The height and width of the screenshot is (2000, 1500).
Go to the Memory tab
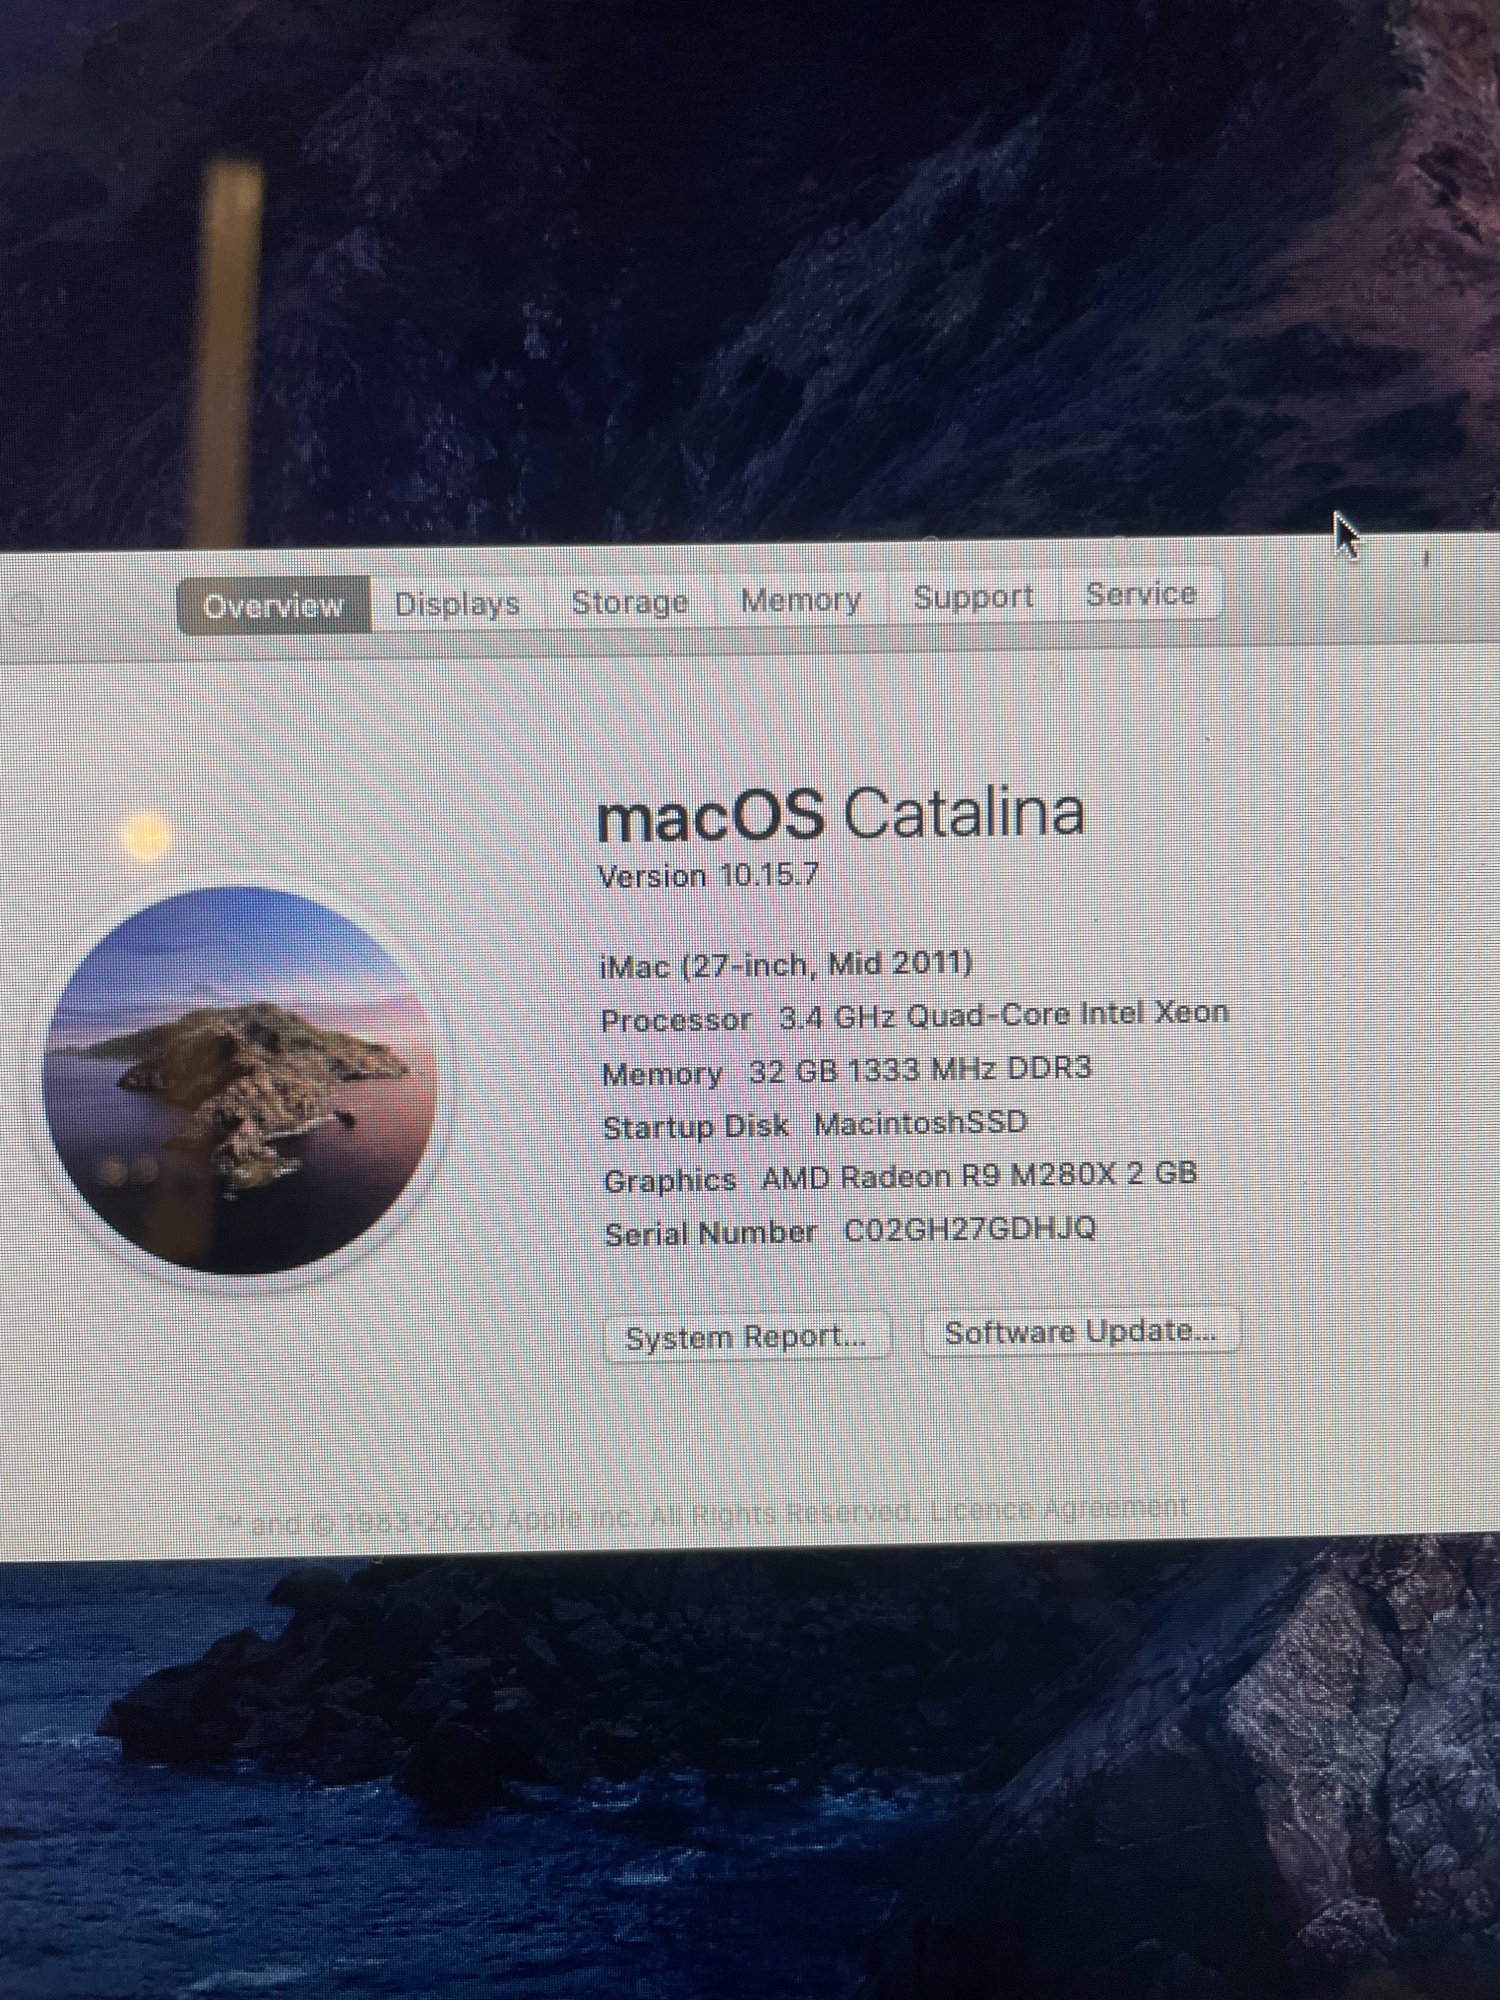click(x=800, y=599)
